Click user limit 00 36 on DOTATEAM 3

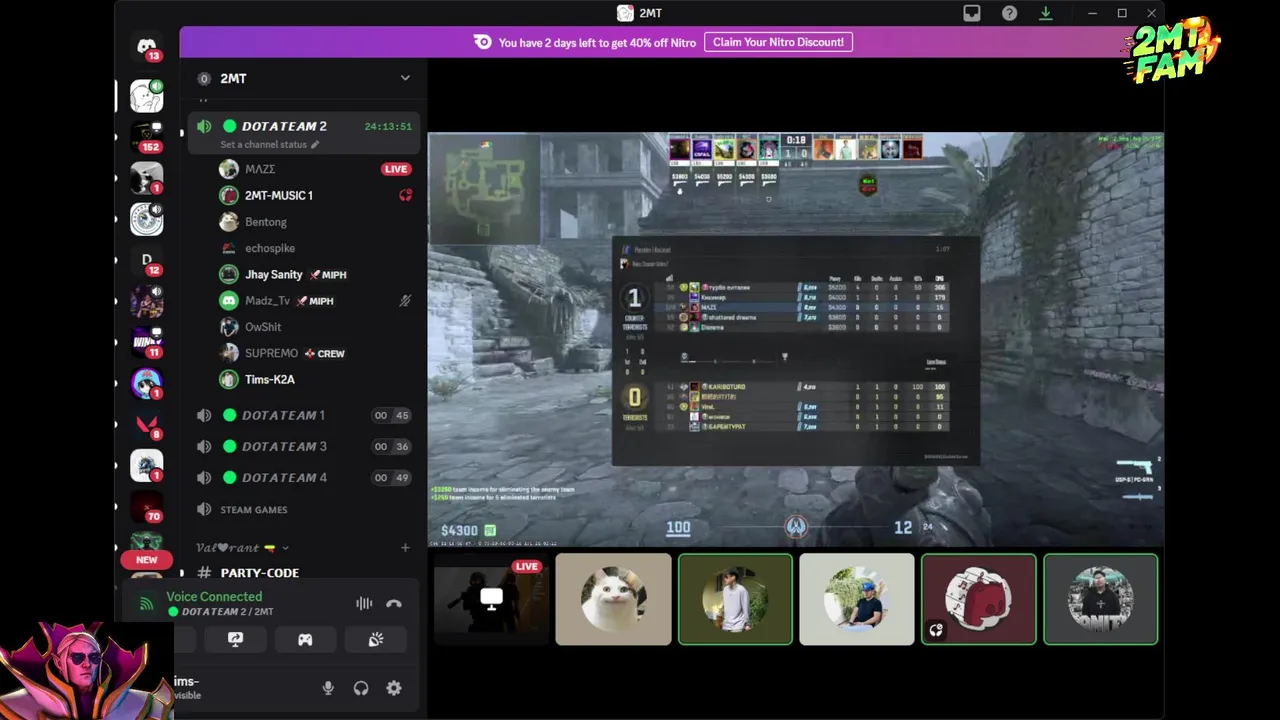click(391, 446)
